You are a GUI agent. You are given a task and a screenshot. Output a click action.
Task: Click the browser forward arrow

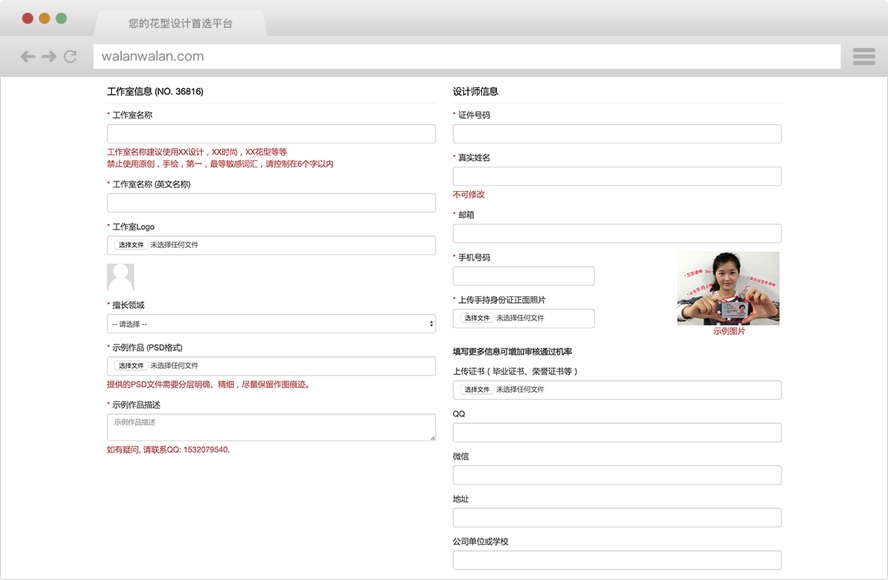(49, 57)
